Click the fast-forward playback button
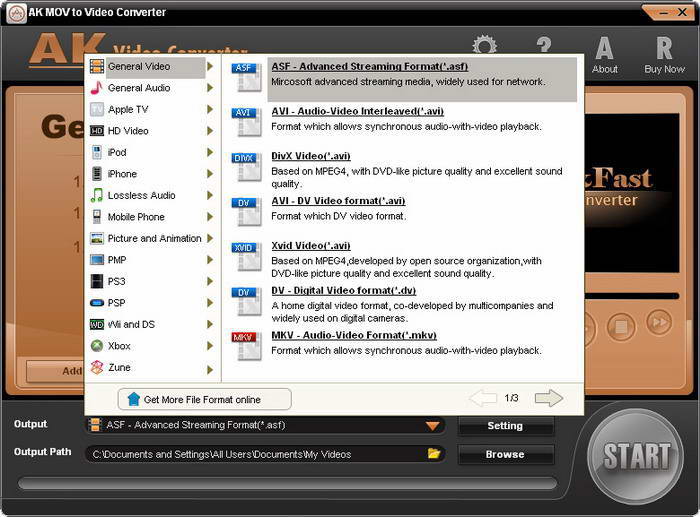 click(659, 322)
